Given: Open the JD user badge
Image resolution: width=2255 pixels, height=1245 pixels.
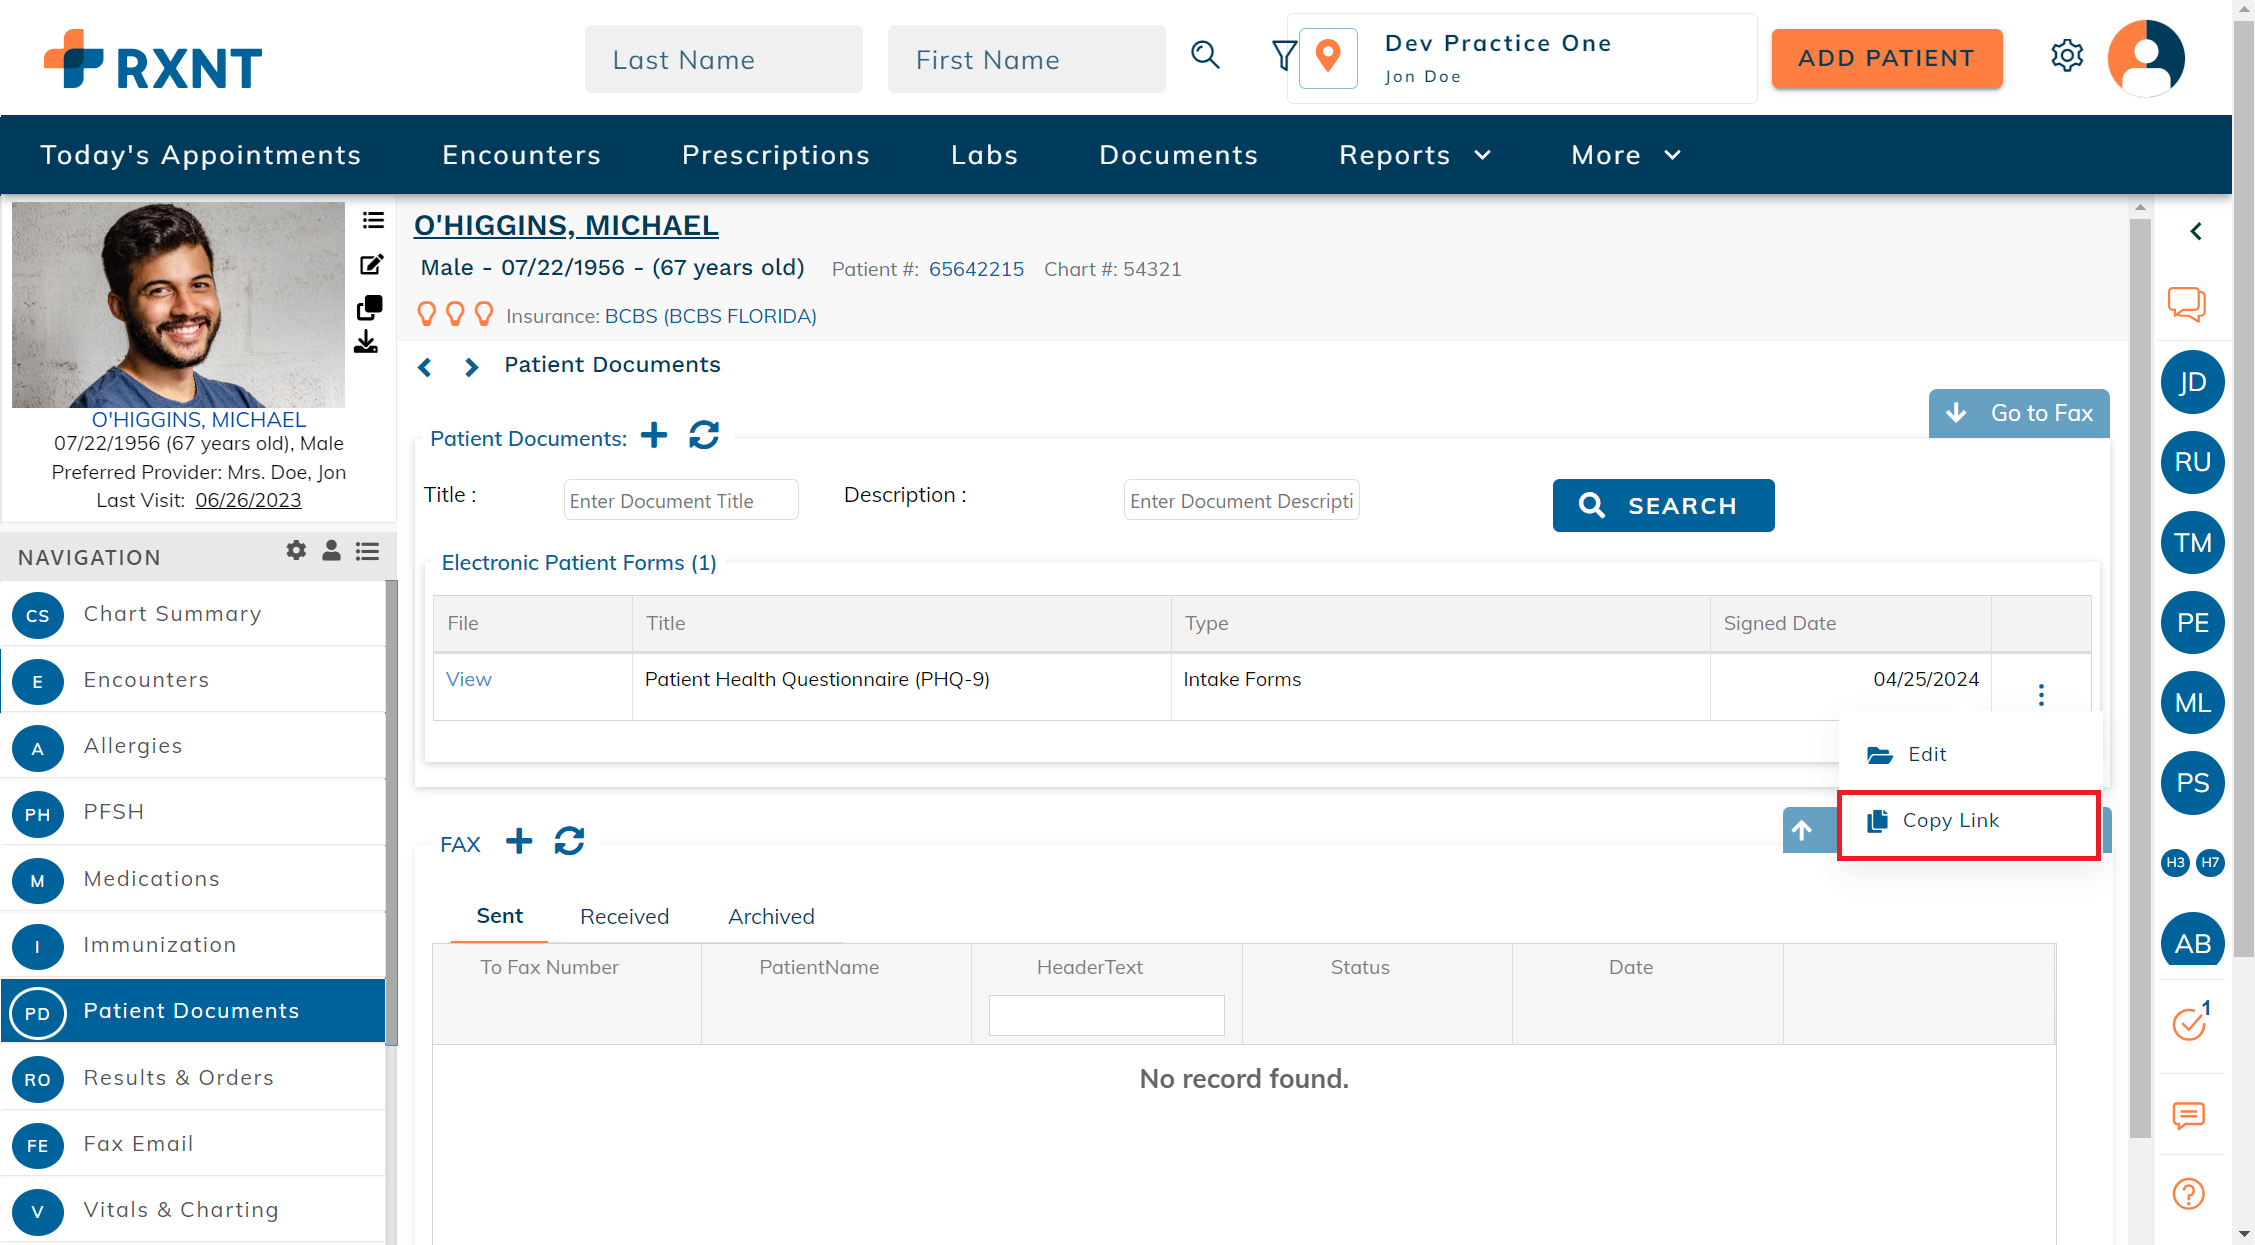Looking at the screenshot, I should (2193, 382).
